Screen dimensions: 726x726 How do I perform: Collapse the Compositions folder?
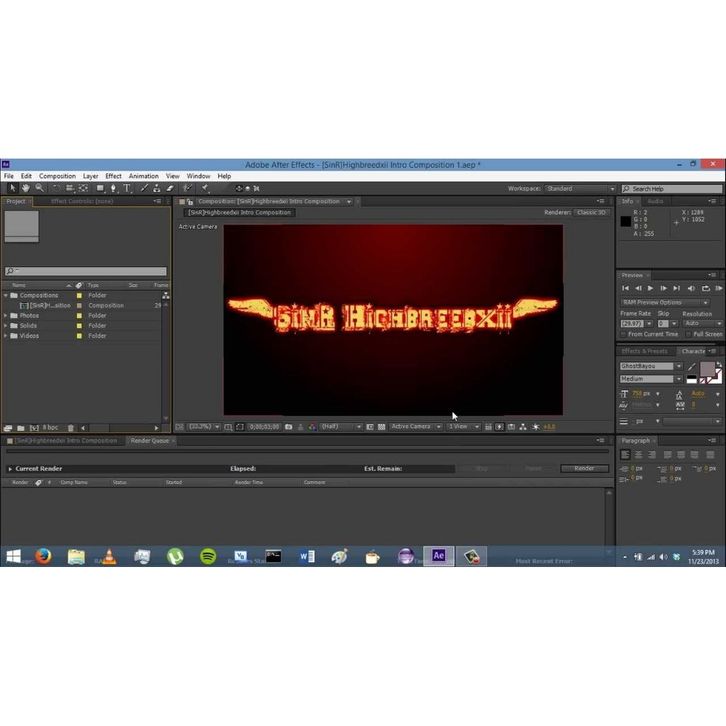(x=7, y=296)
